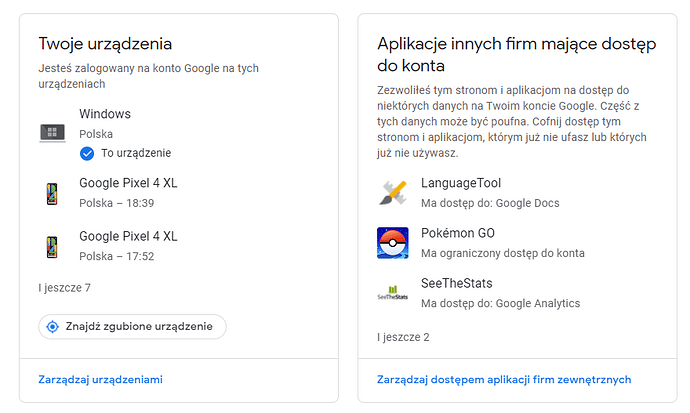This screenshot has width=690, height=413.
Task: Click the second Google Pixel 4 XL phone icon
Action: pos(53,246)
